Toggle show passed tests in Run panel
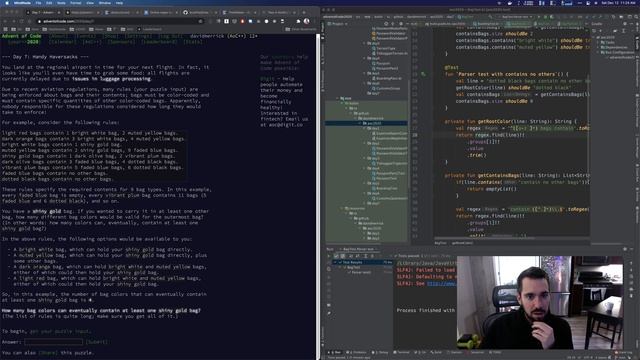 336,256
